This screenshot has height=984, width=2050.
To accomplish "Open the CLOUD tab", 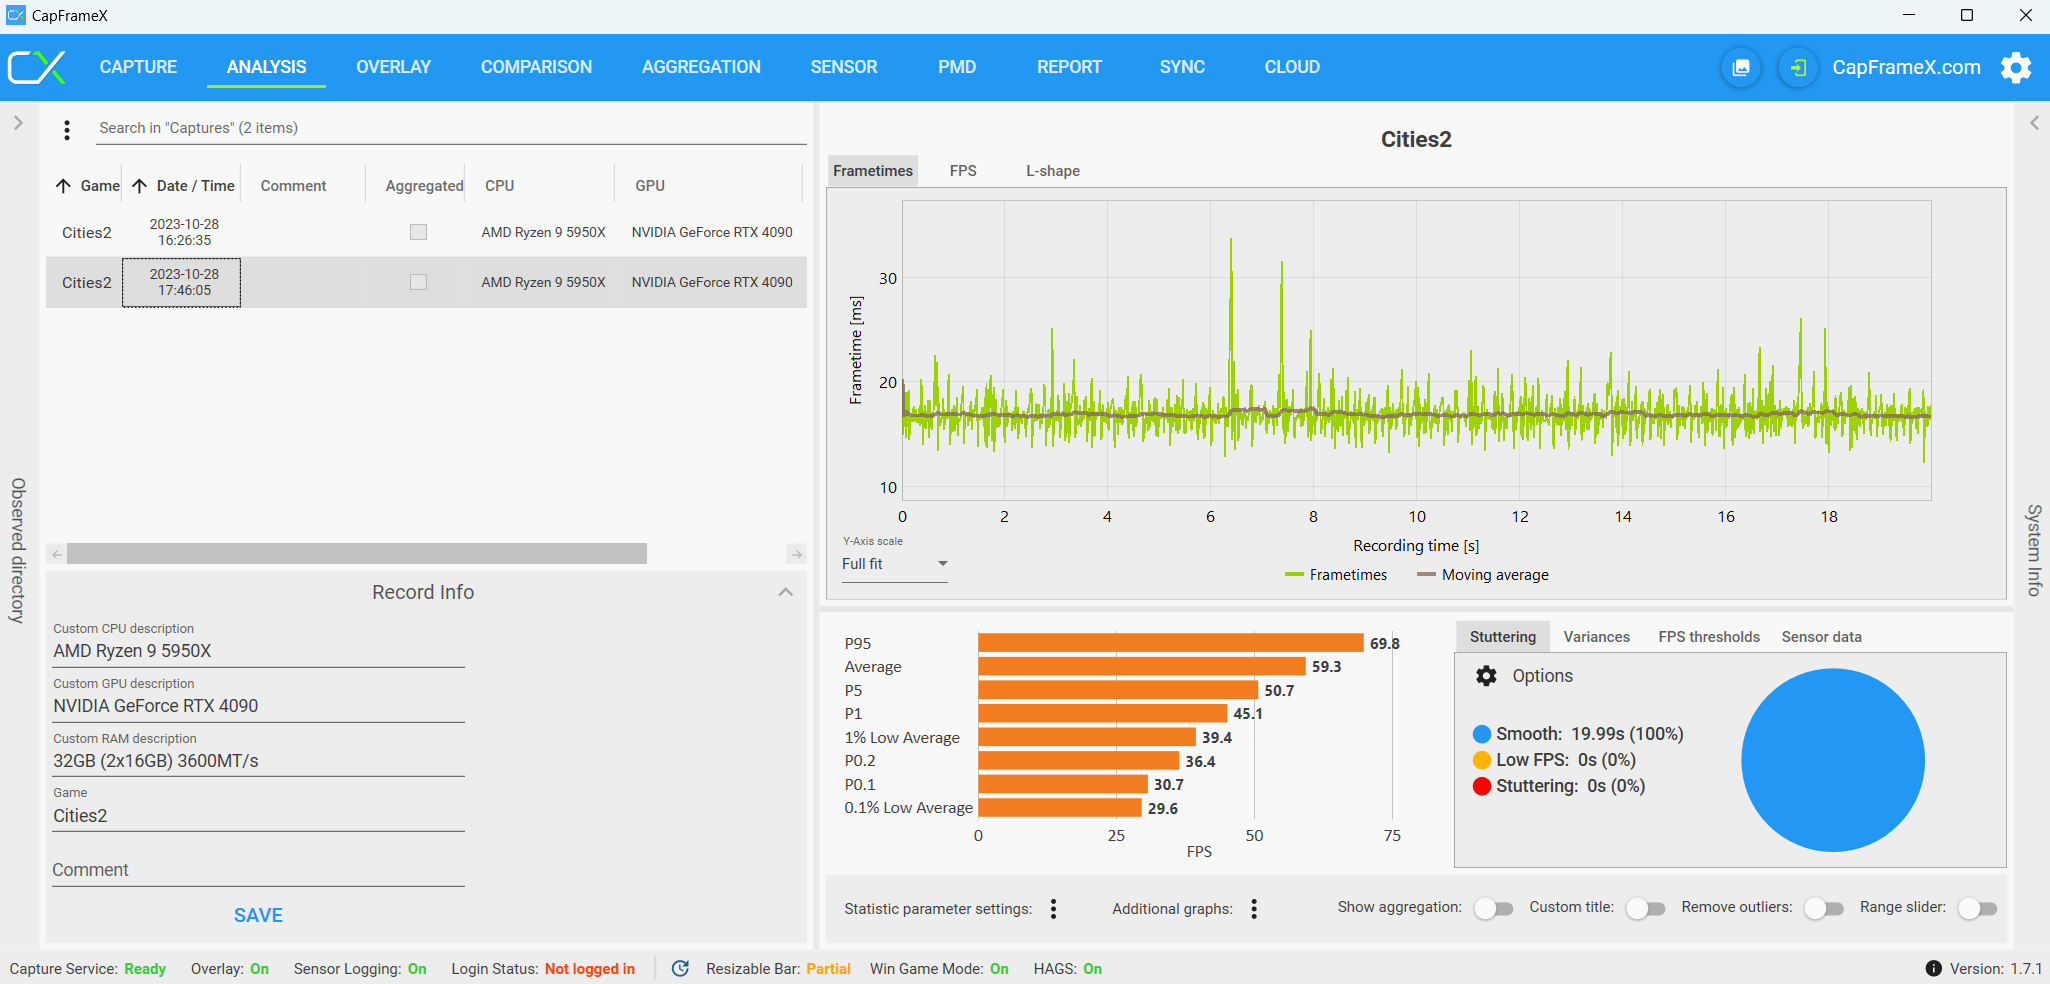I will (1292, 67).
